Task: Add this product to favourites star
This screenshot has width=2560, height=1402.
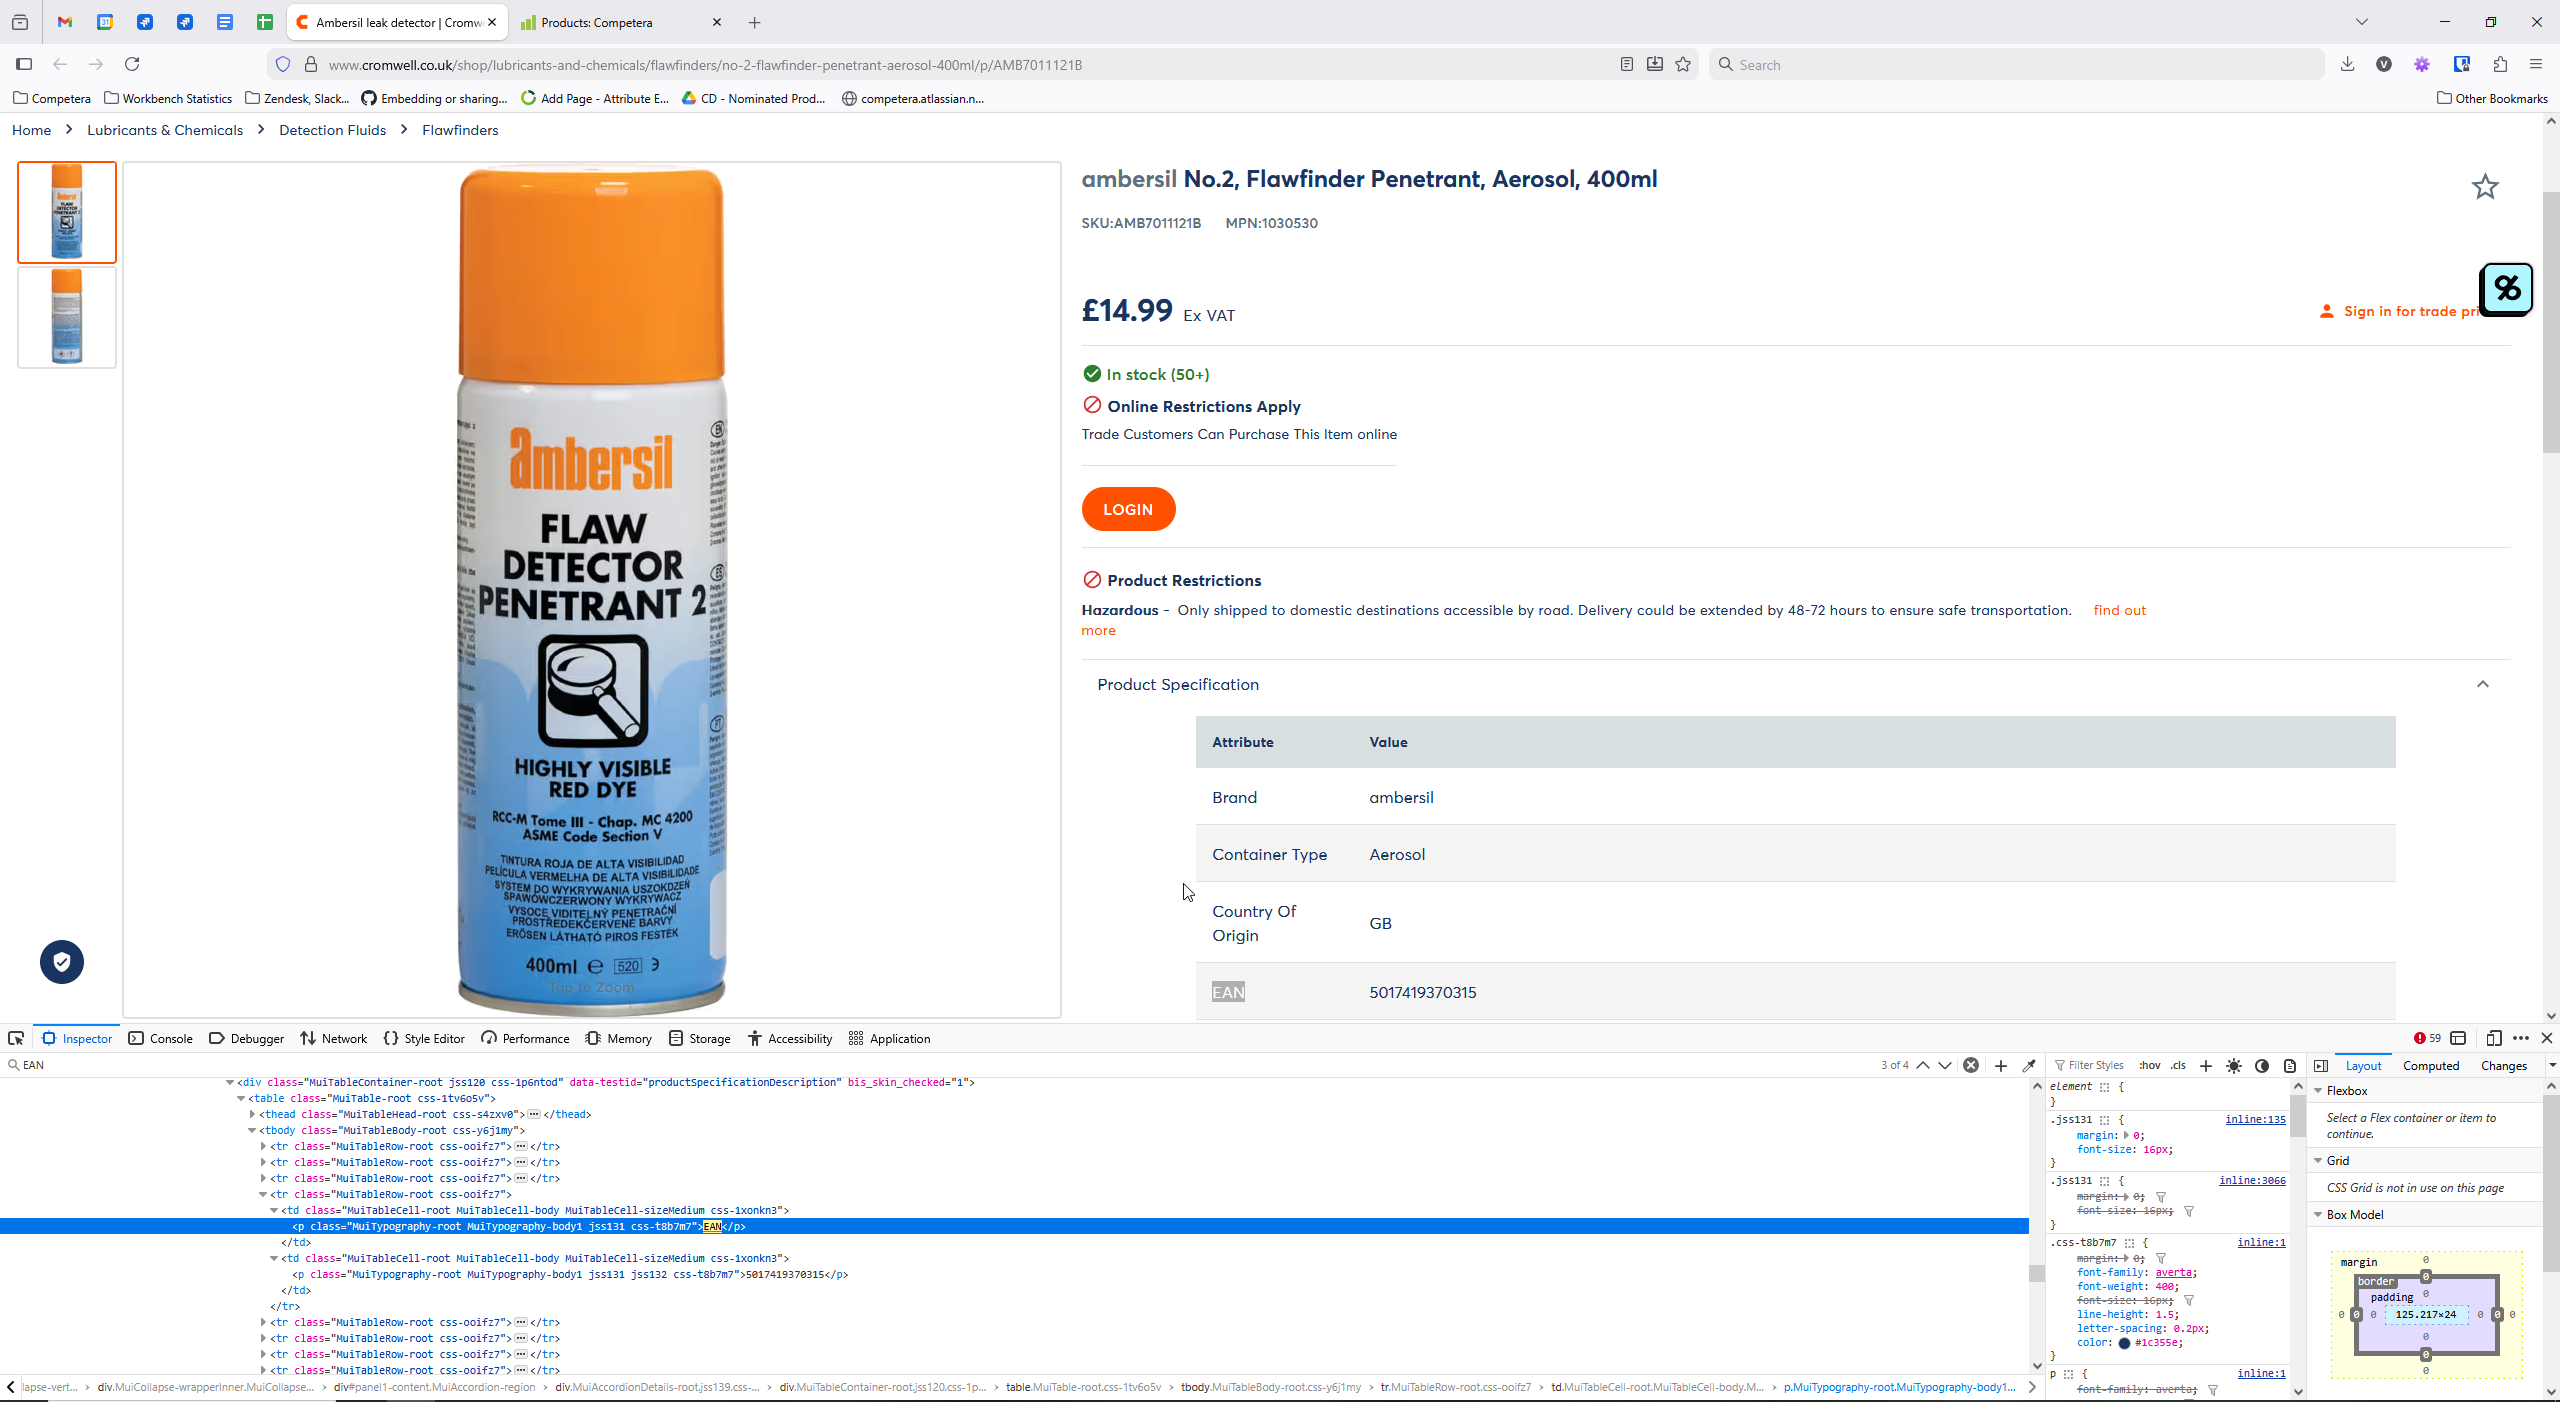Action: (x=2485, y=187)
